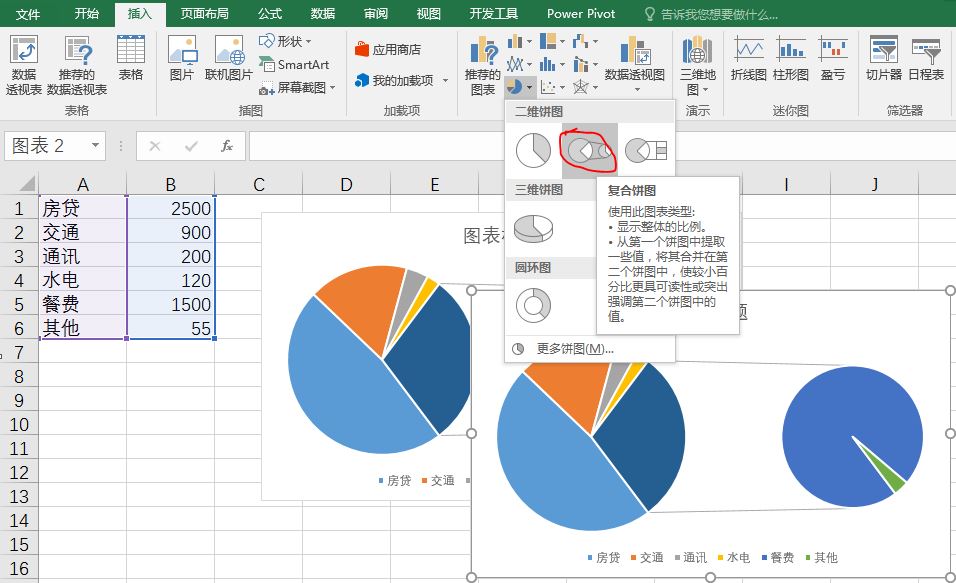The width and height of the screenshot is (956, 583).
Task: Switch to the 页面布局 tab
Action: coord(204,14)
